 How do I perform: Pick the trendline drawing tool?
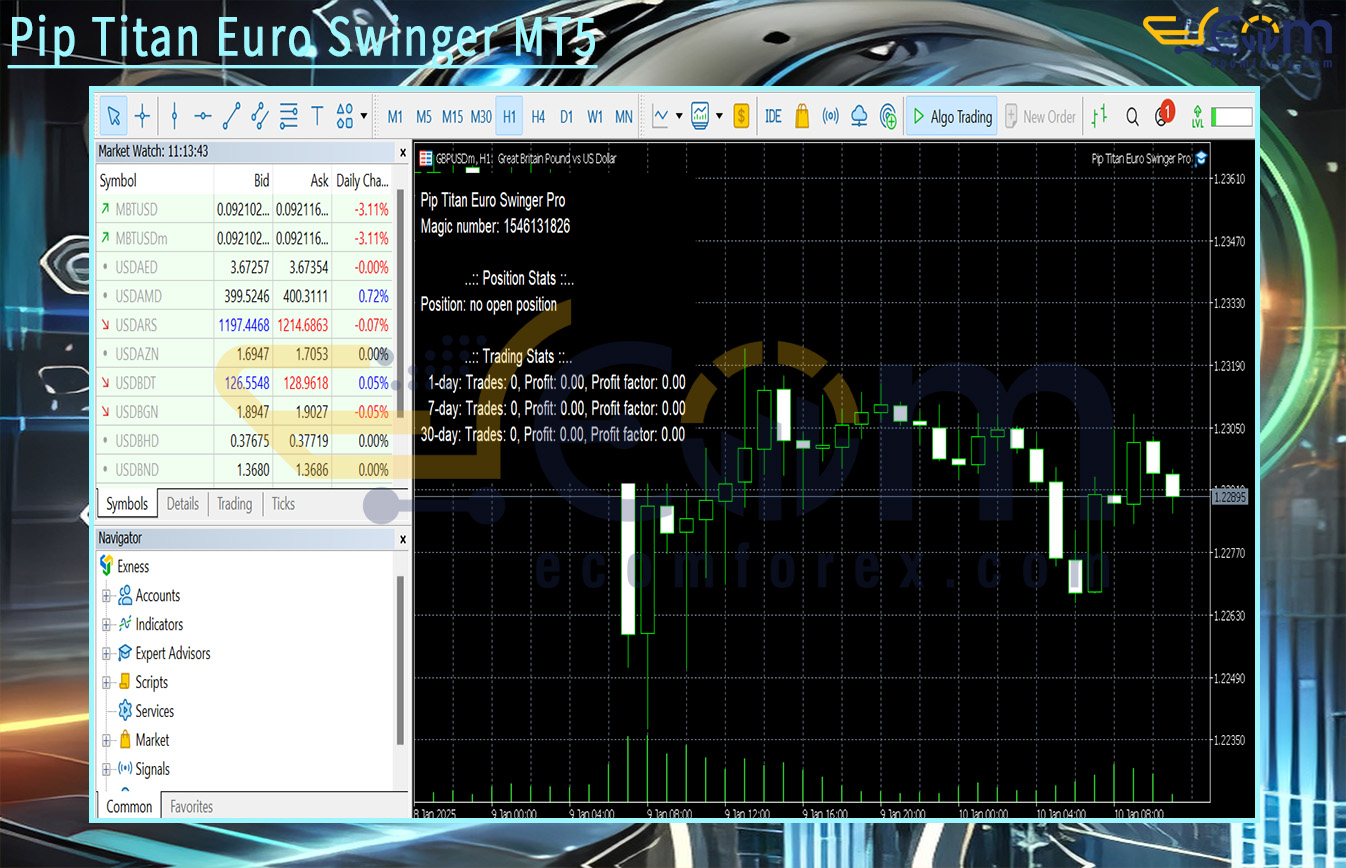tap(231, 117)
